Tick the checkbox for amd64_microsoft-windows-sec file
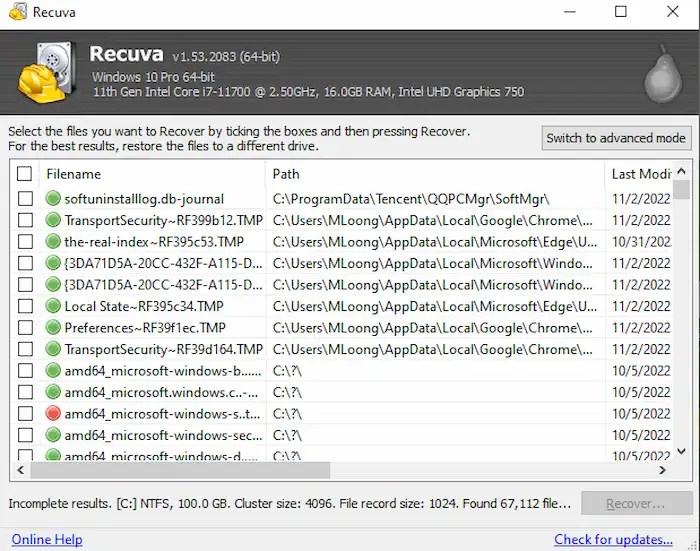 (x=25, y=435)
